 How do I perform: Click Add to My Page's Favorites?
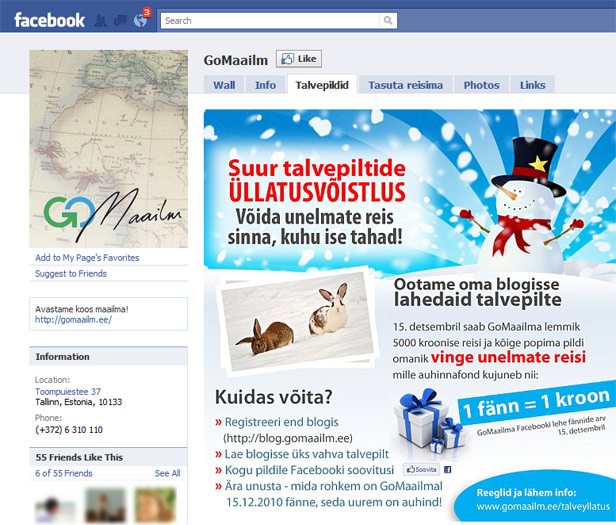(x=87, y=258)
